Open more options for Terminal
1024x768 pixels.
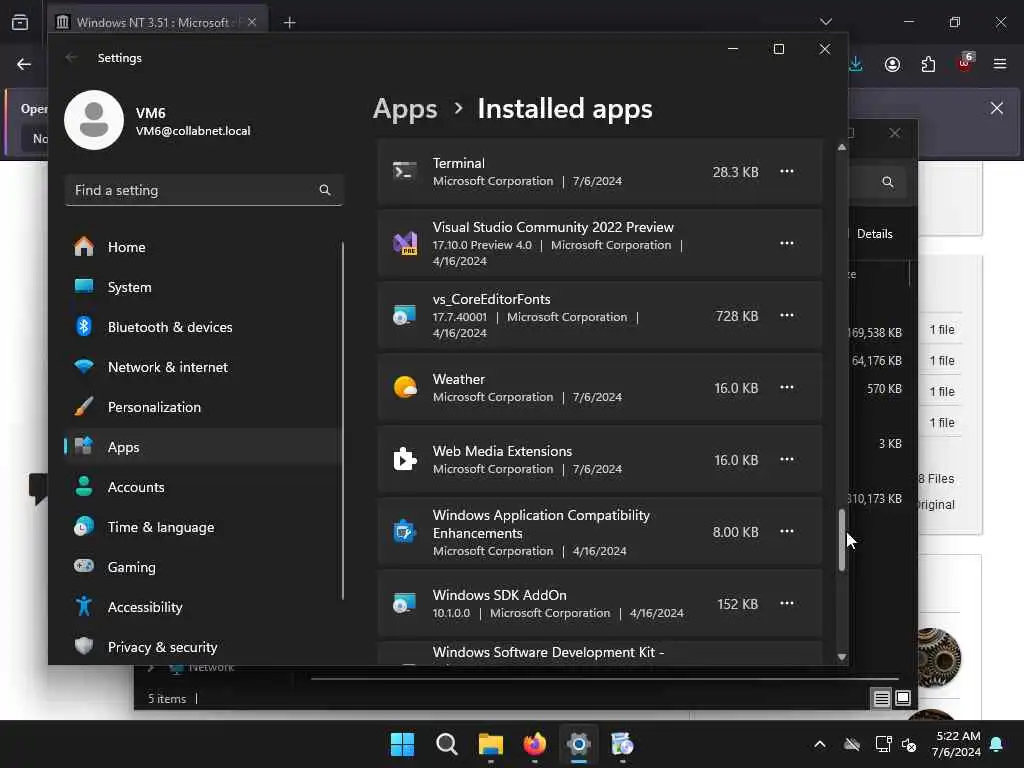[x=787, y=171]
